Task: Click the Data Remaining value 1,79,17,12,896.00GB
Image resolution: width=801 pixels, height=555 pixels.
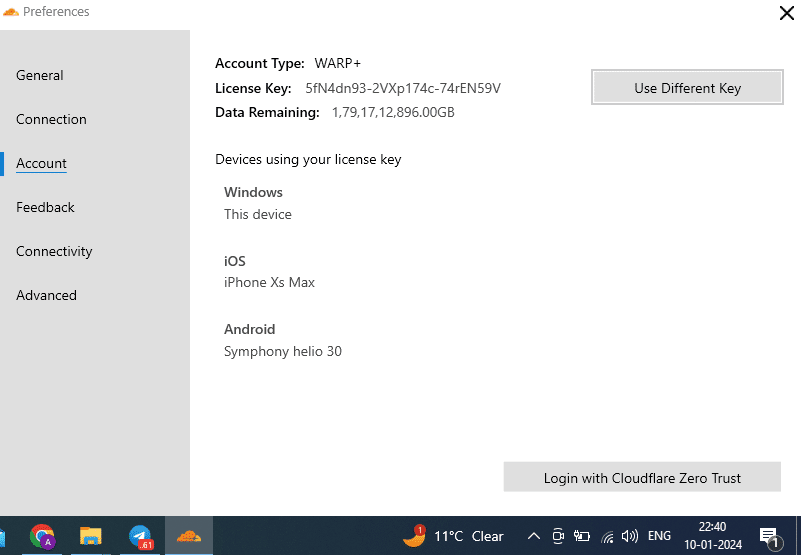Action: [393, 112]
